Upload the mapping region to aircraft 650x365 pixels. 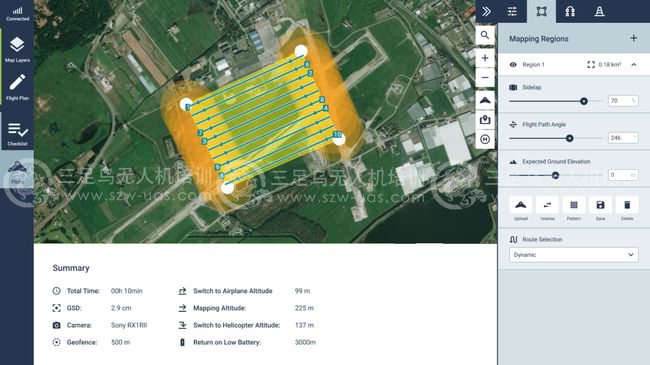point(521,209)
